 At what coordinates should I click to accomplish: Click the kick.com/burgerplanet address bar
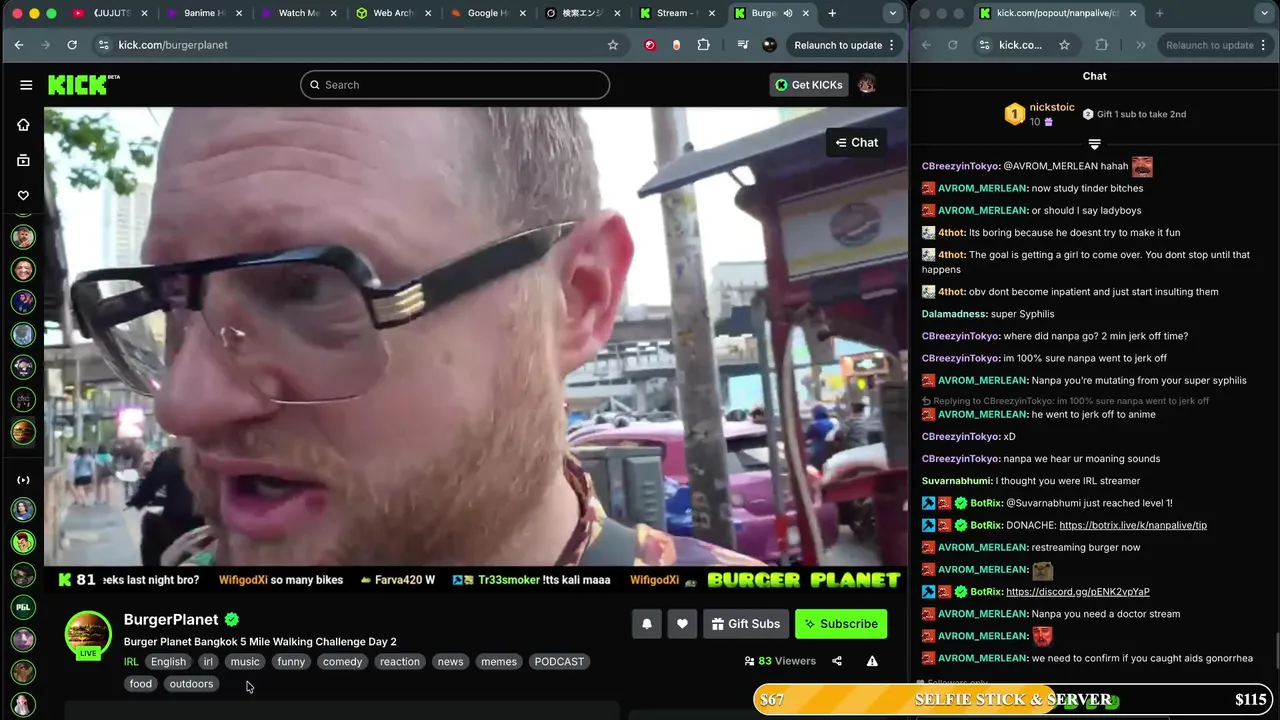click(x=355, y=45)
